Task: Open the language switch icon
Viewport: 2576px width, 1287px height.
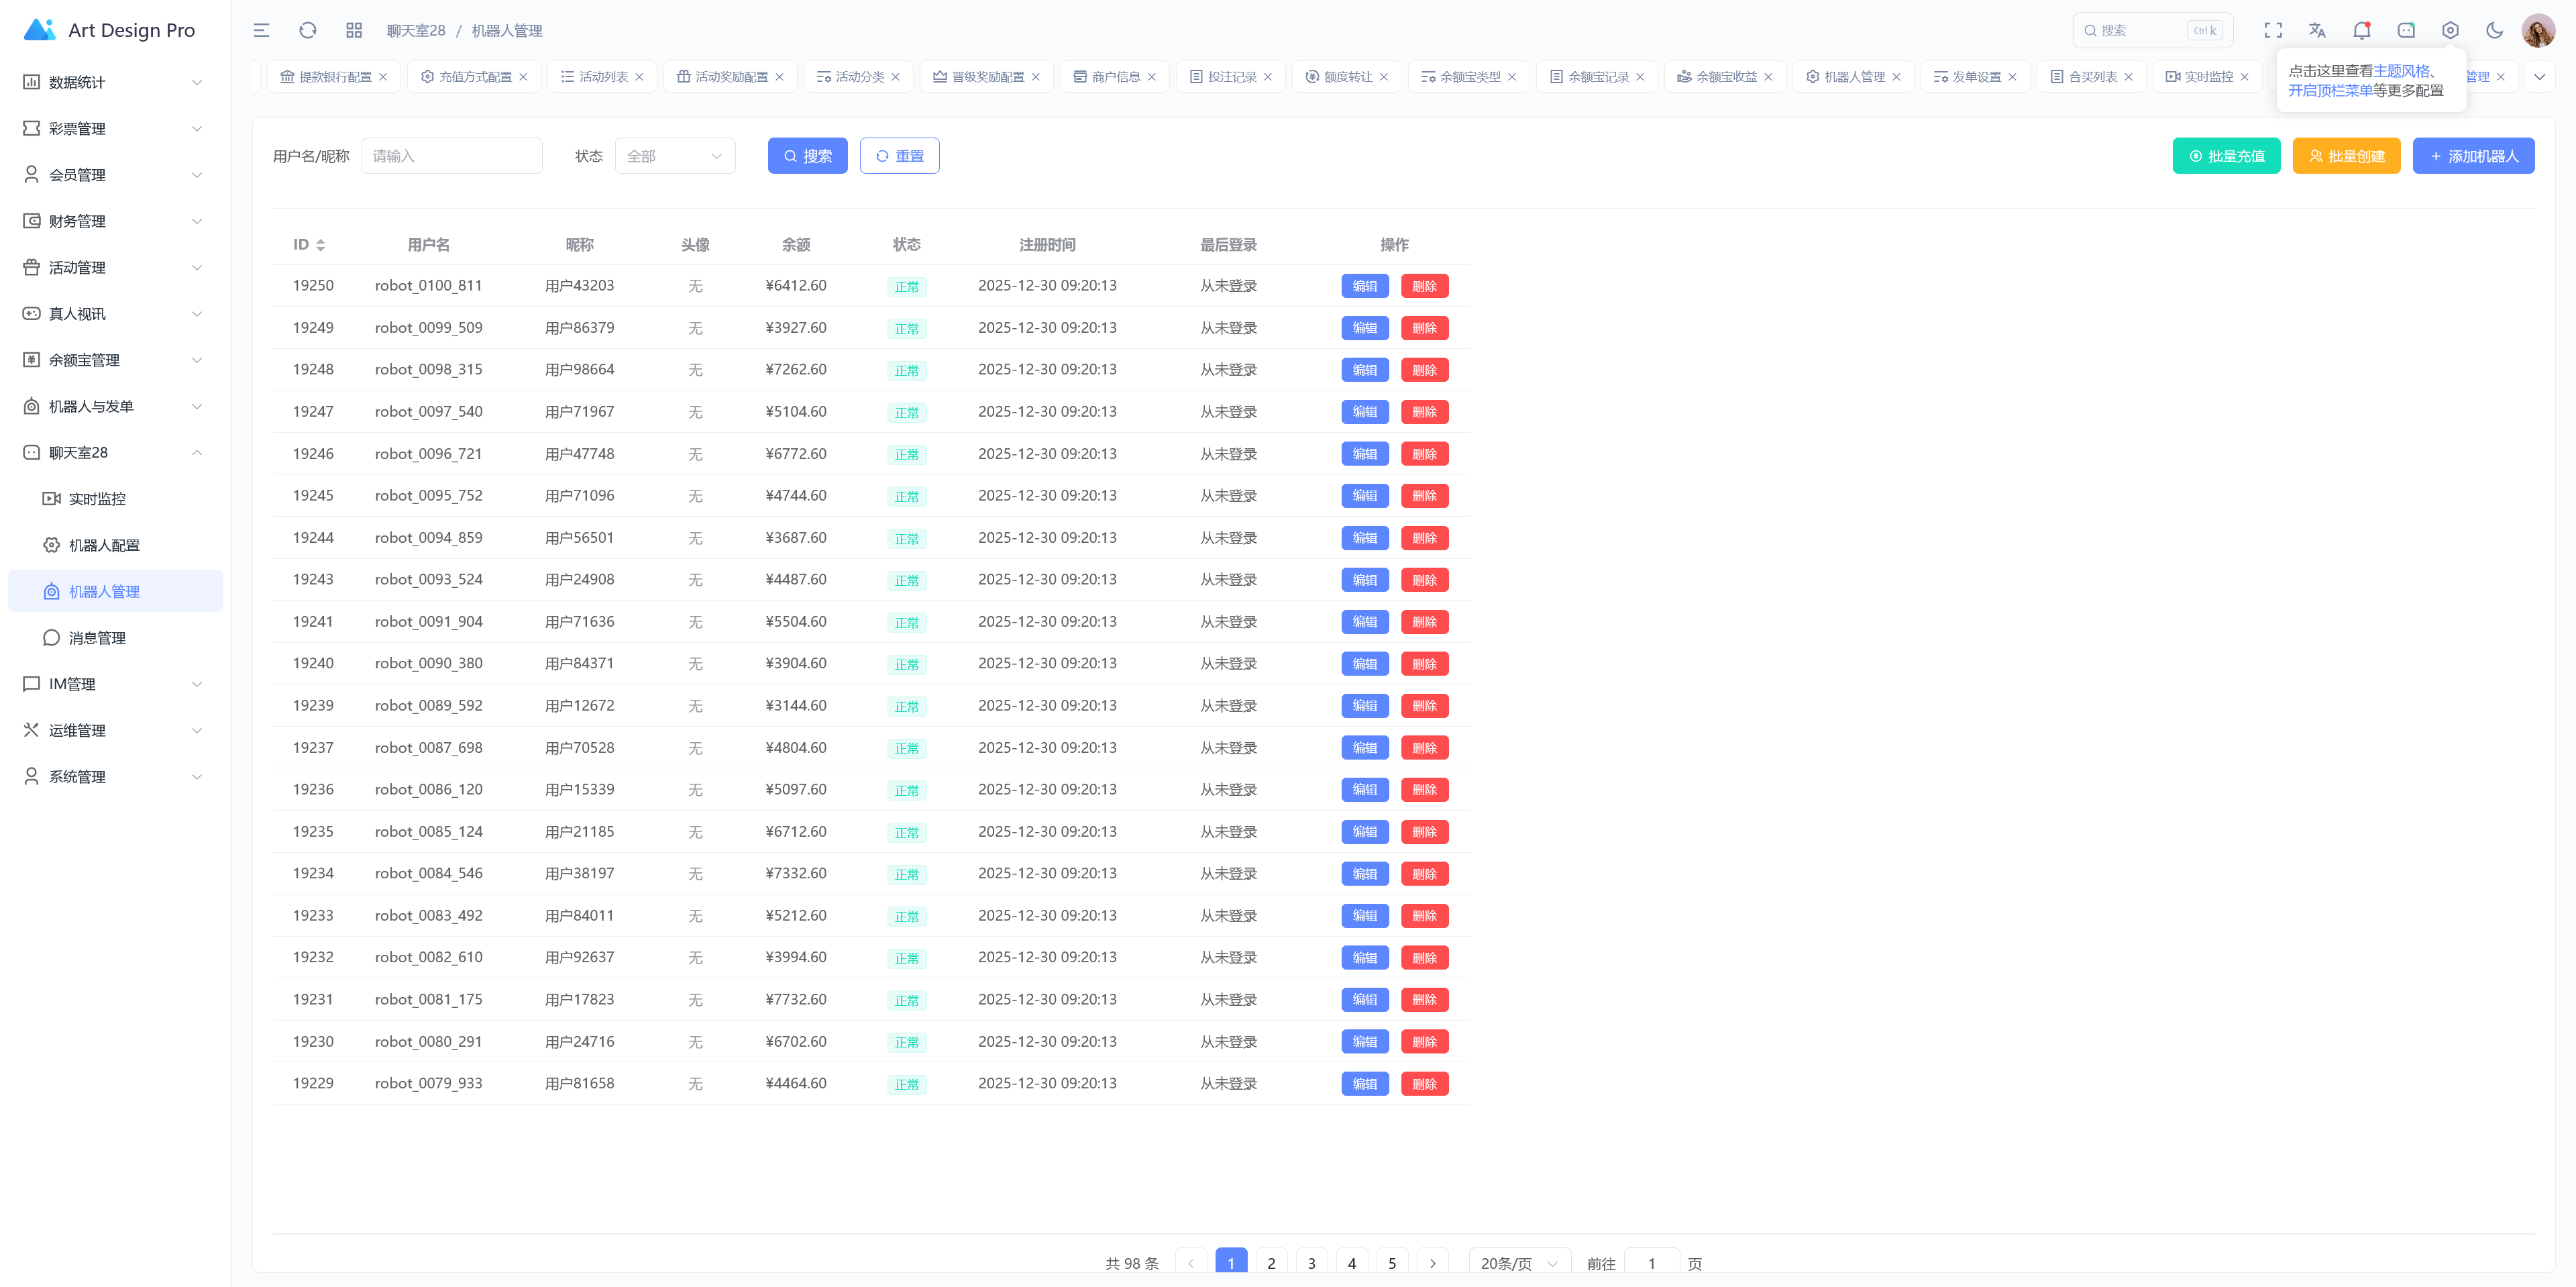Action: coord(2317,30)
